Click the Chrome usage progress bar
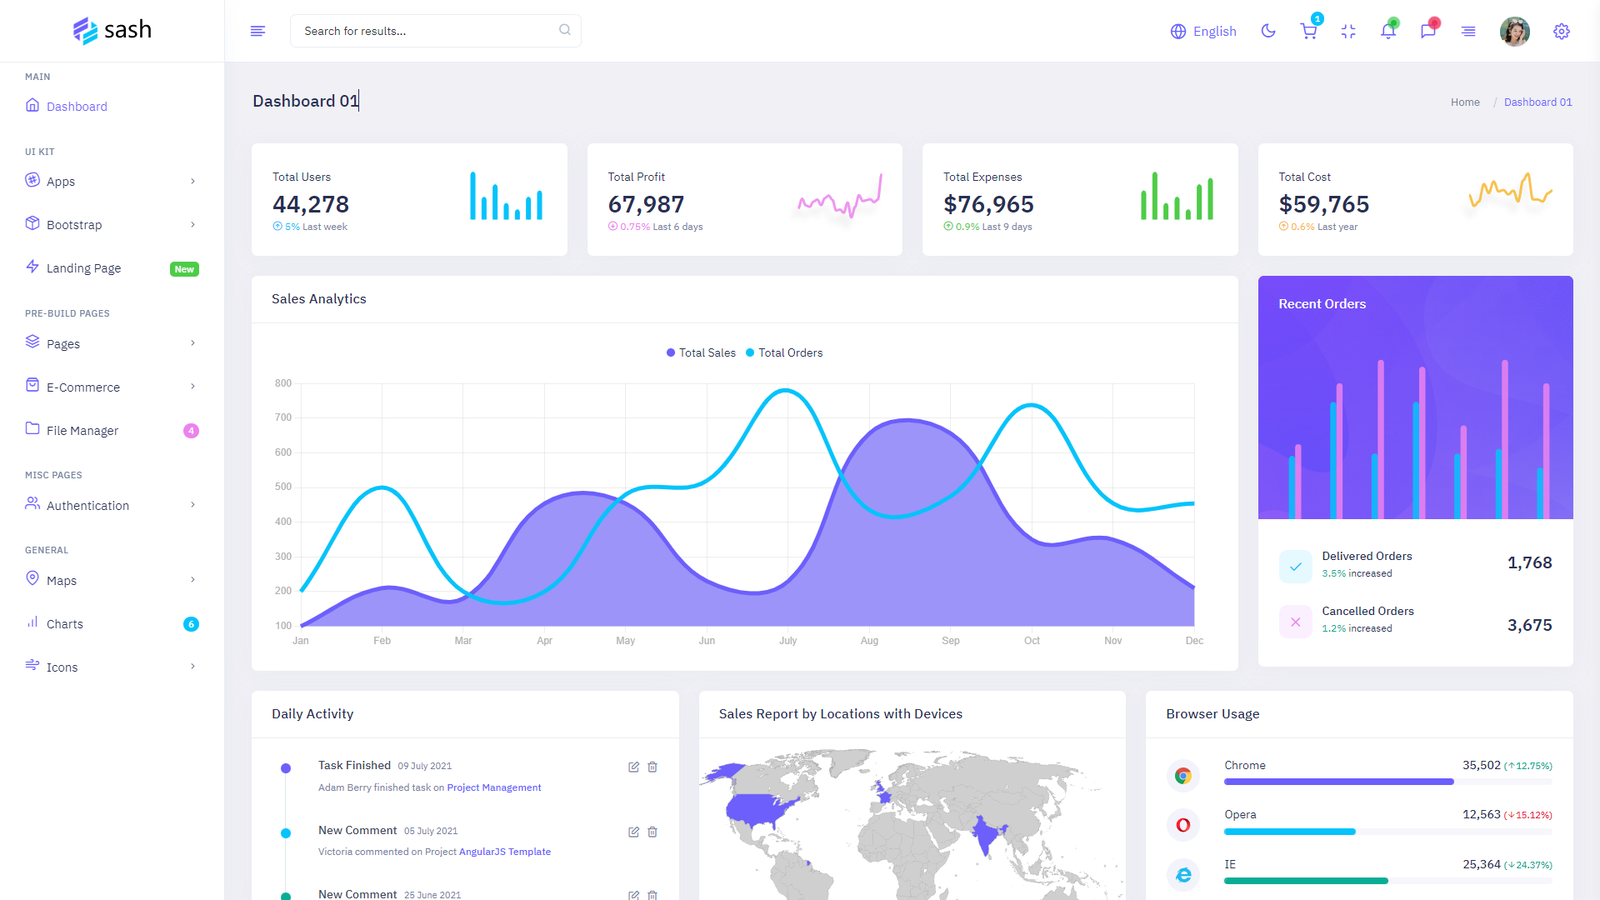This screenshot has width=1600, height=900. (x=1388, y=782)
